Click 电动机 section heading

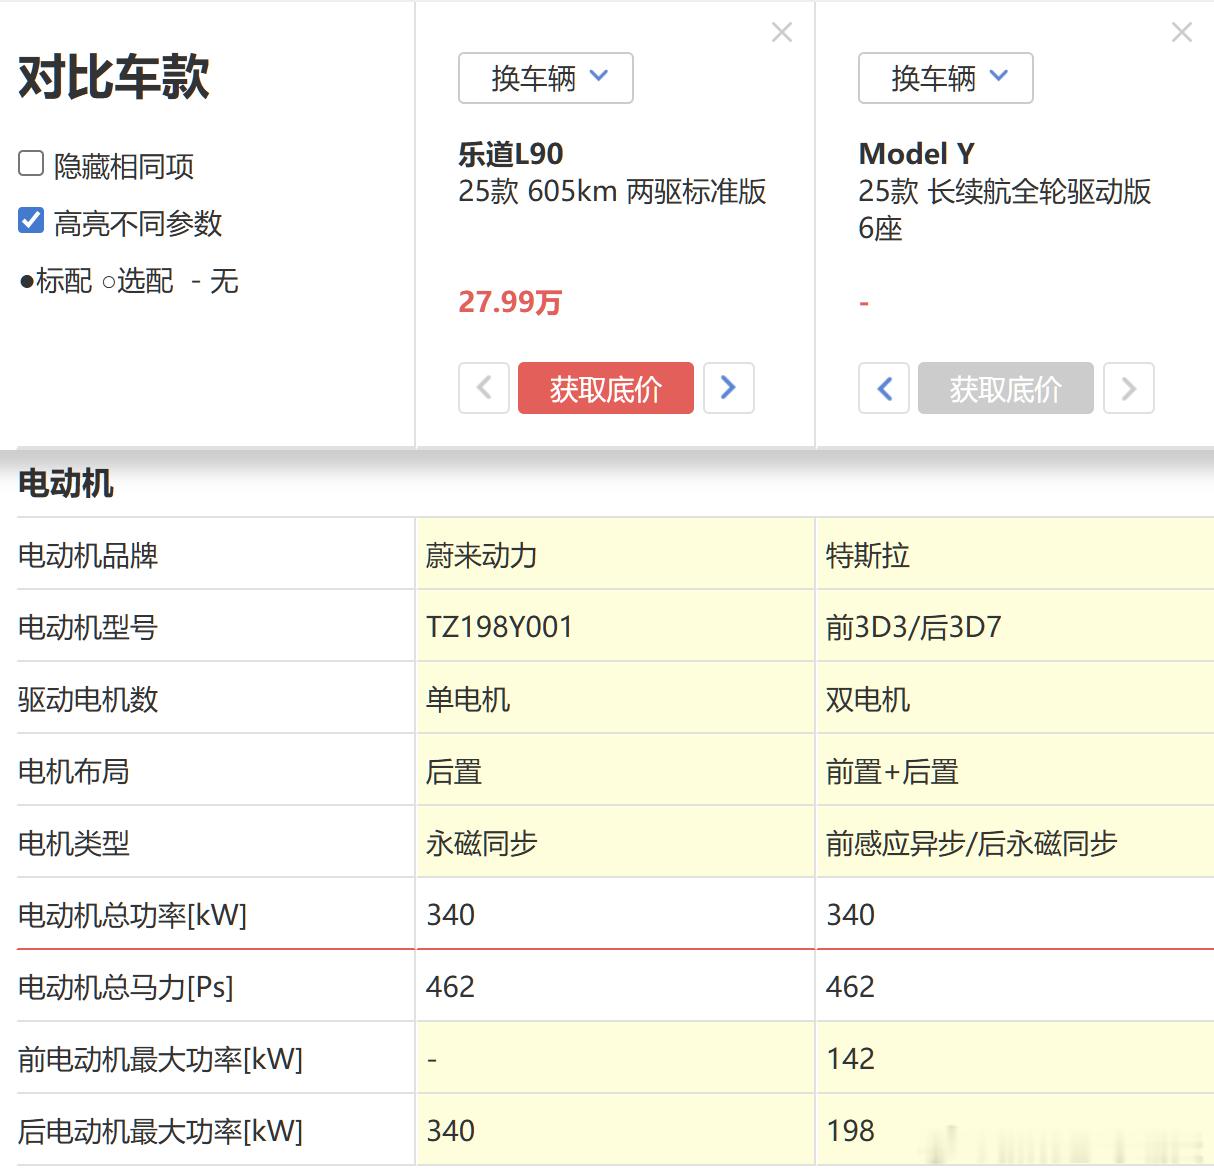point(66,484)
